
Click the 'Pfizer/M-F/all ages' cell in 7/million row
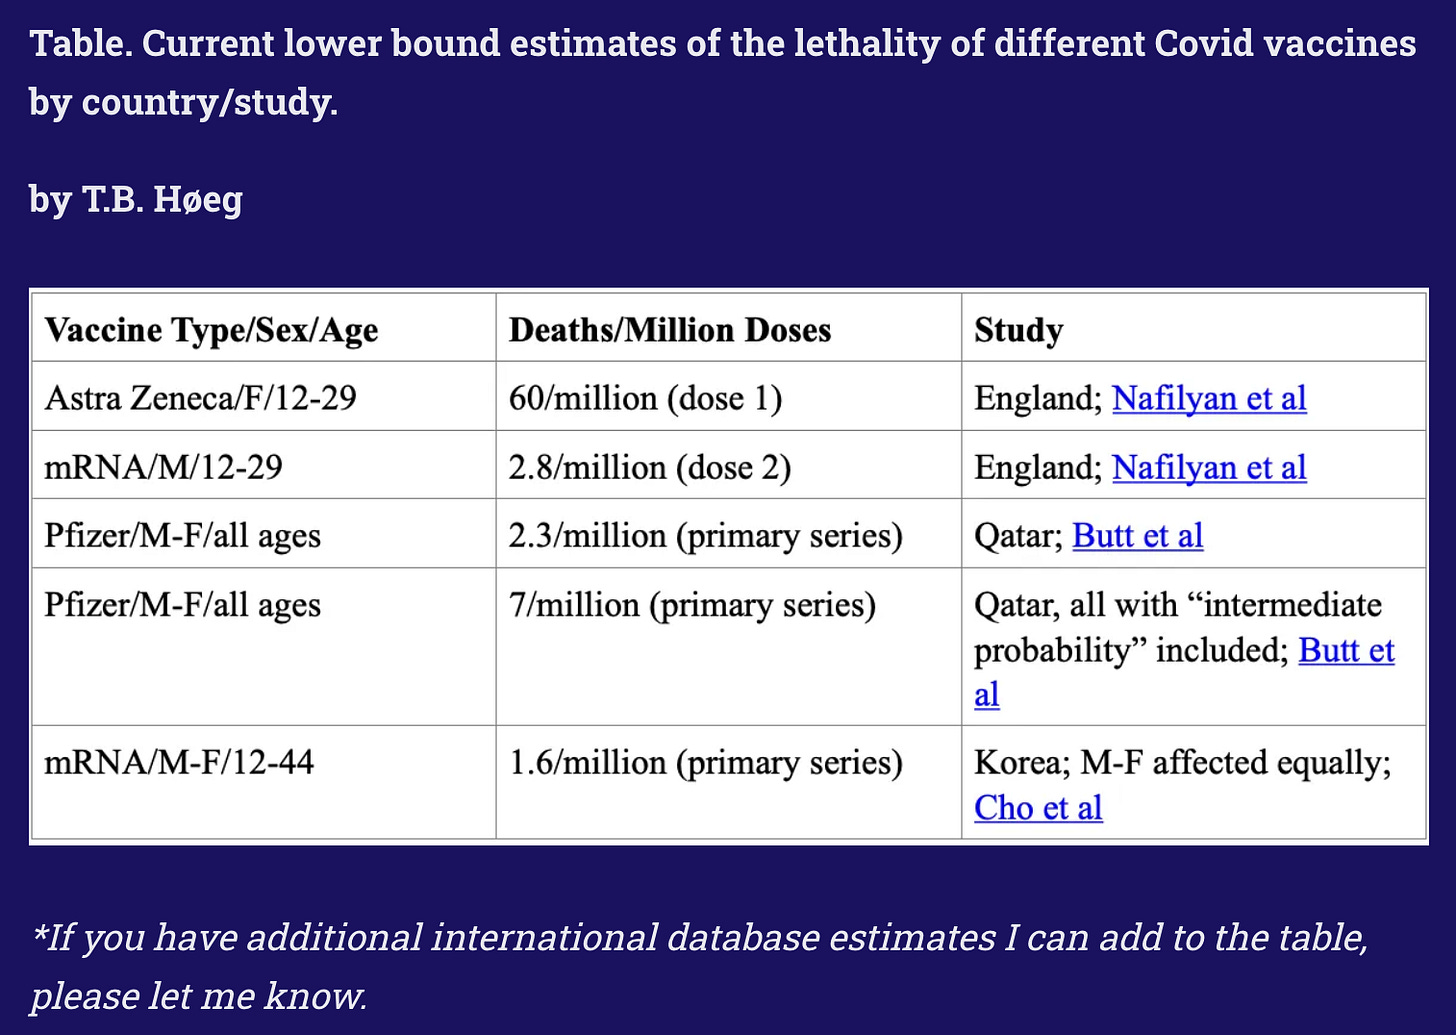tap(264, 647)
